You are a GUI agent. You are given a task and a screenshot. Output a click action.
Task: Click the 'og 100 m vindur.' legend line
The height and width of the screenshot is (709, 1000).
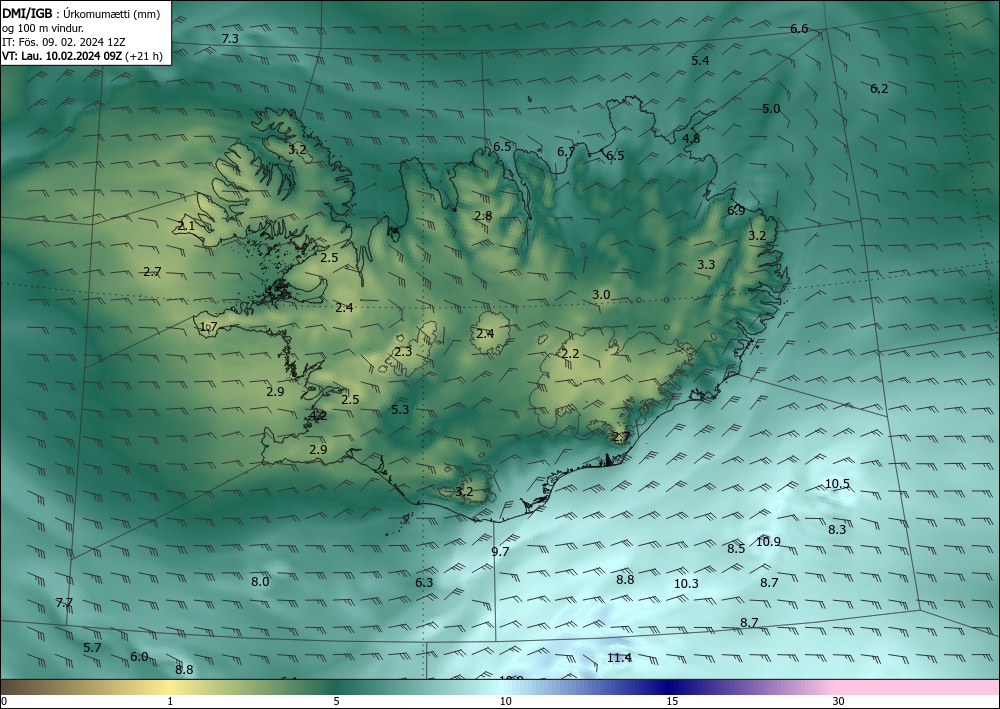pos(43,28)
